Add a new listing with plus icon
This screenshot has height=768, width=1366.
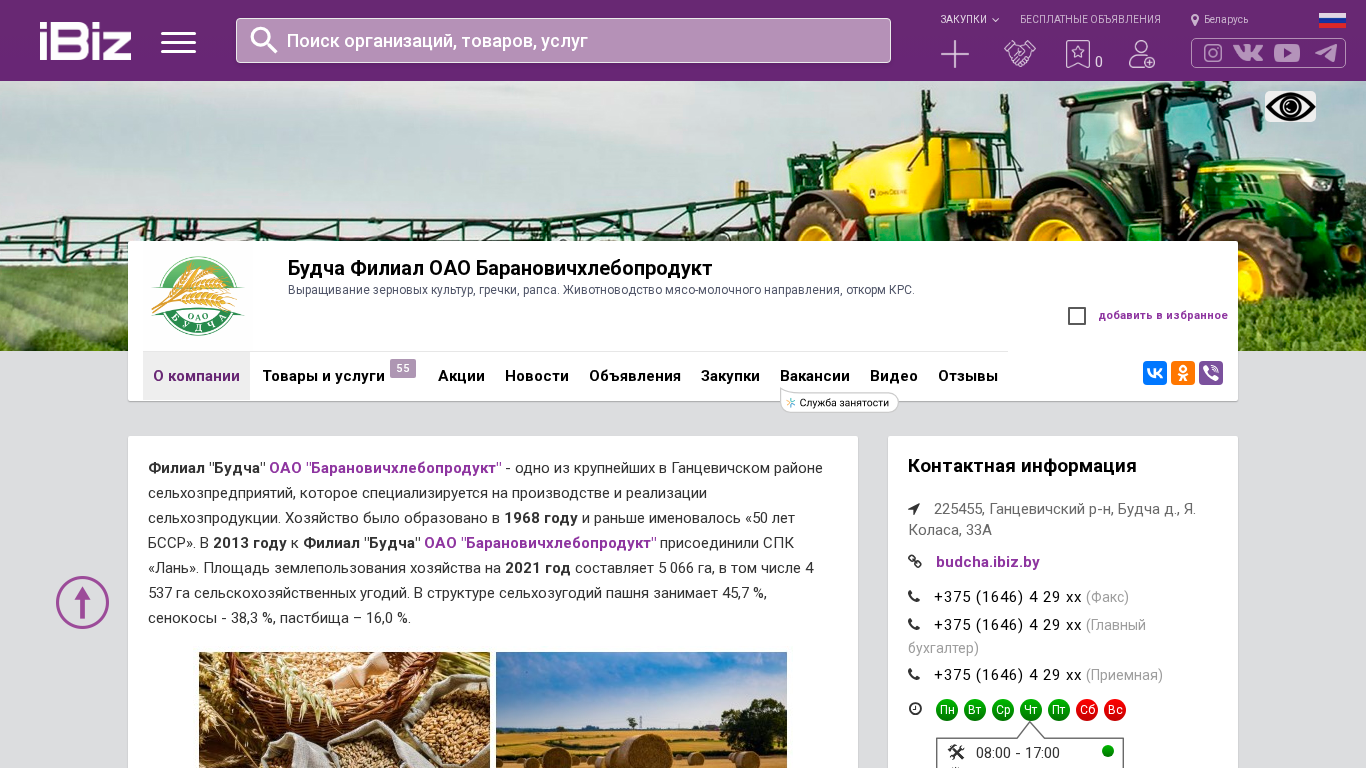point(955,54)
